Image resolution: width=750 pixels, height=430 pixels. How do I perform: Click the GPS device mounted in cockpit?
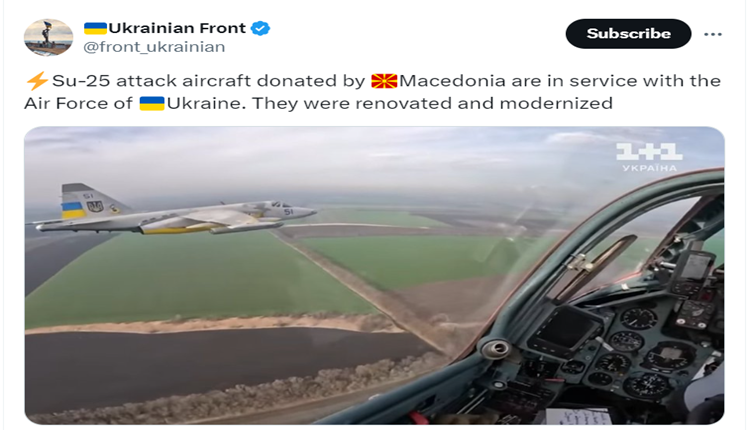694,273
